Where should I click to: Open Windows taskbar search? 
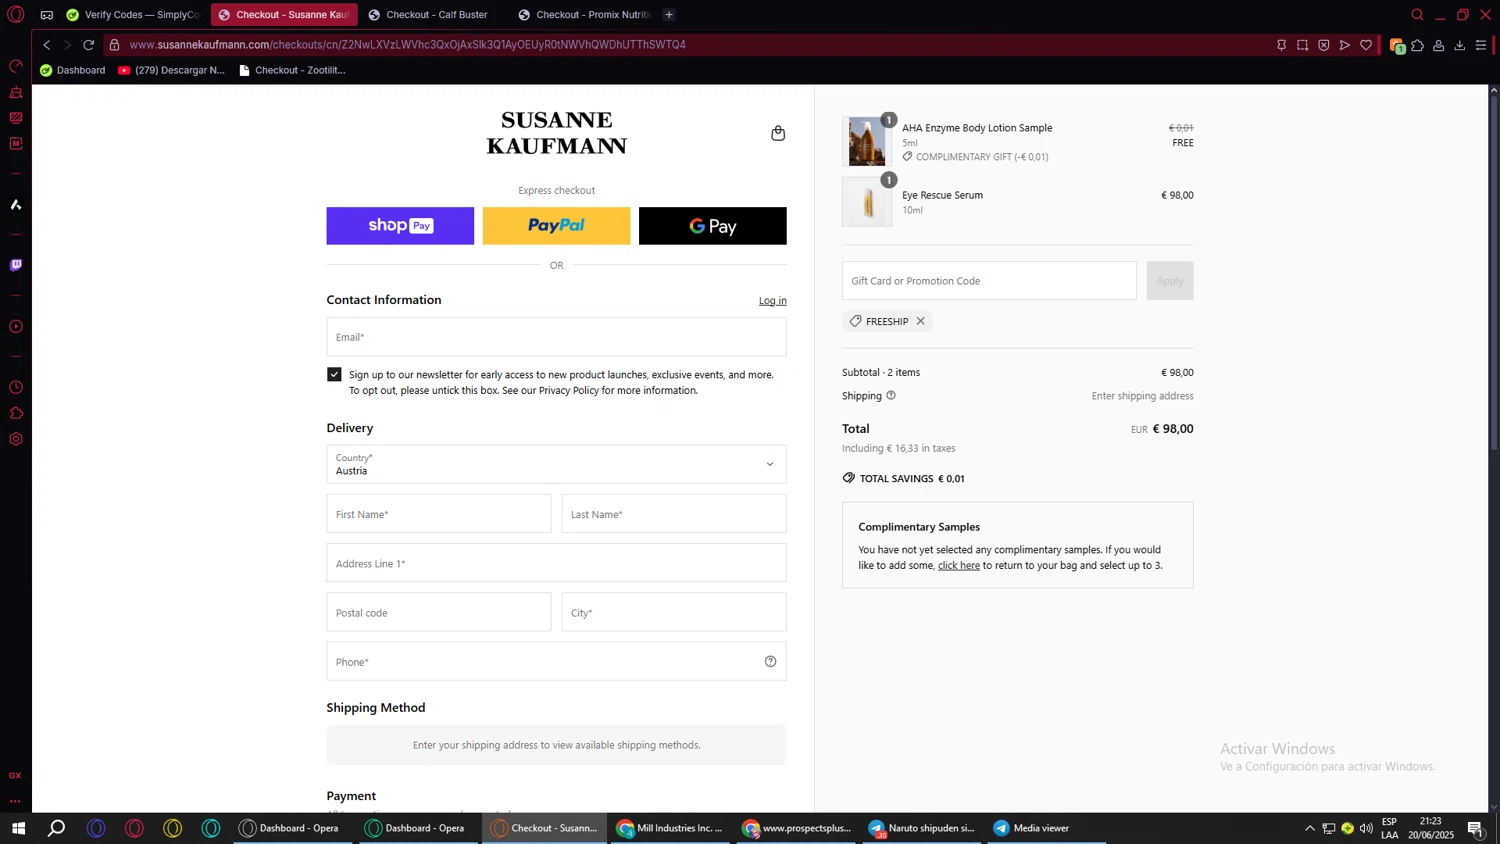(57, 828)
